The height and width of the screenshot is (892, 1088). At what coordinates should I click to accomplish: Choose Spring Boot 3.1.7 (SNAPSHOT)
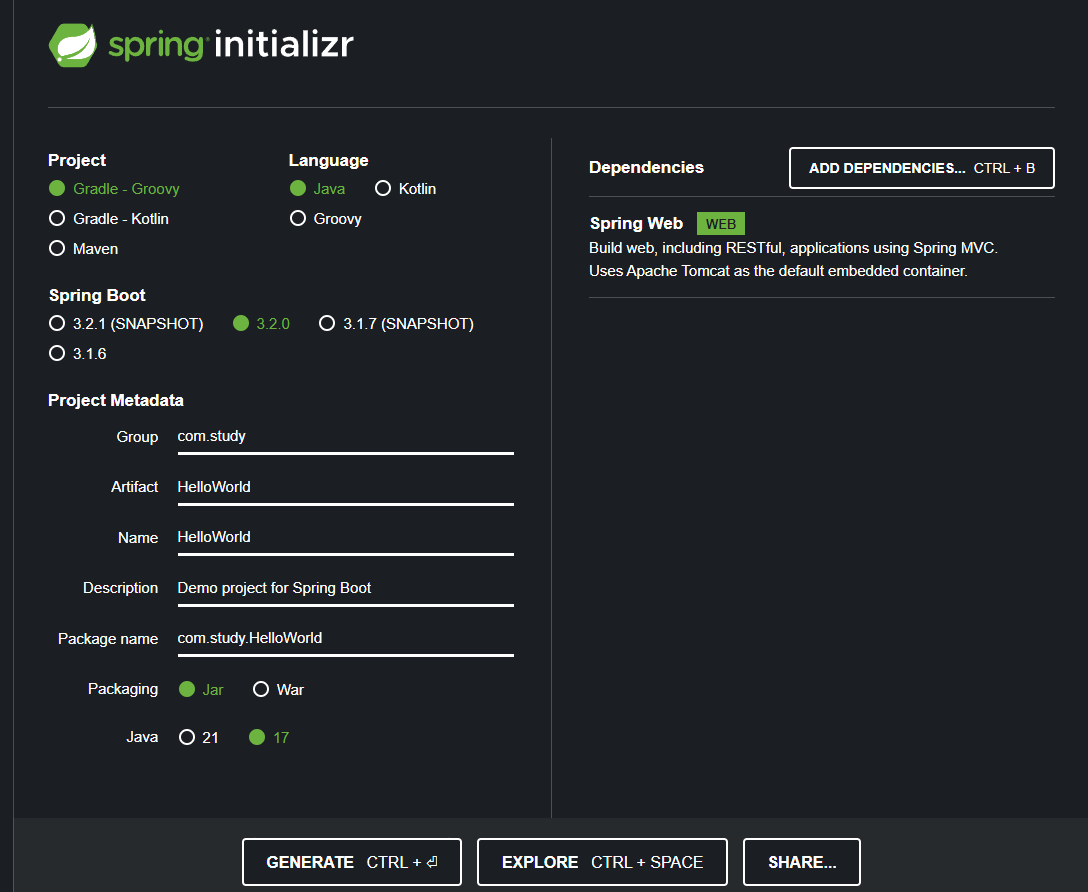pyautogui.click(x=396, y=323)
